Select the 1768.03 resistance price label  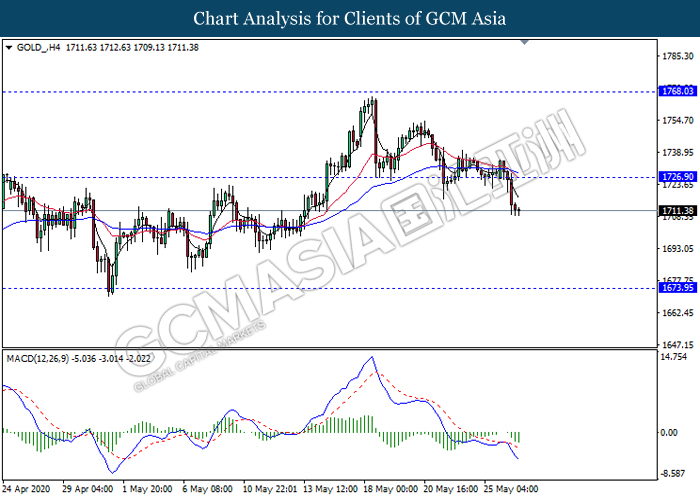(678, 92)
